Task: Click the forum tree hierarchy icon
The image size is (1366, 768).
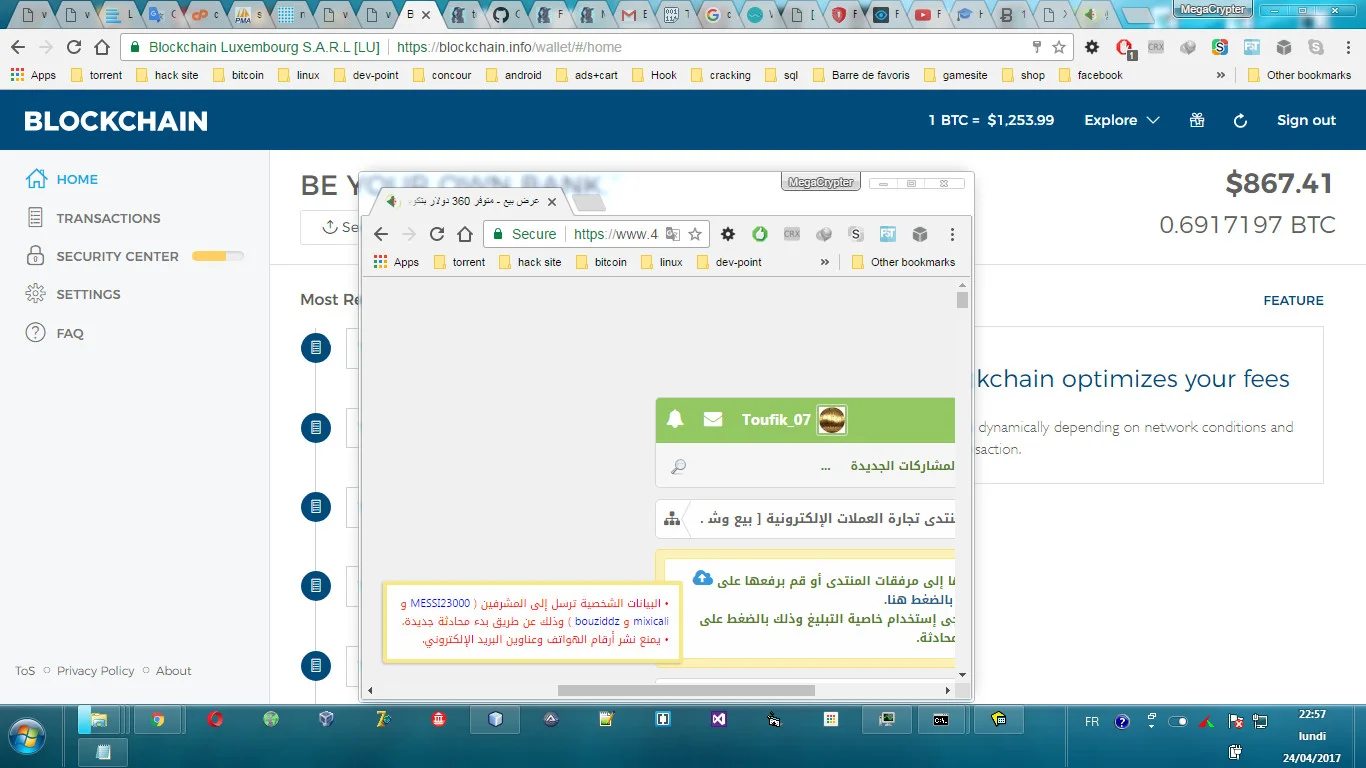Action: click(x=672, y=519)
